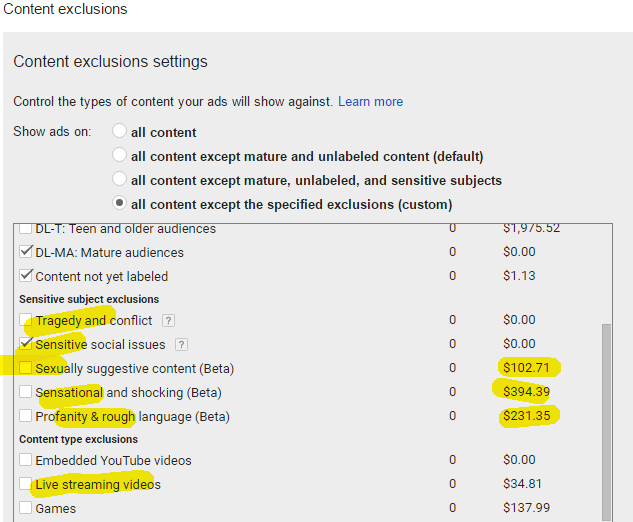Viewport: 633px width, 522px height.
Task: Tick the Live streaming videos checkbox
Action: 26,485
